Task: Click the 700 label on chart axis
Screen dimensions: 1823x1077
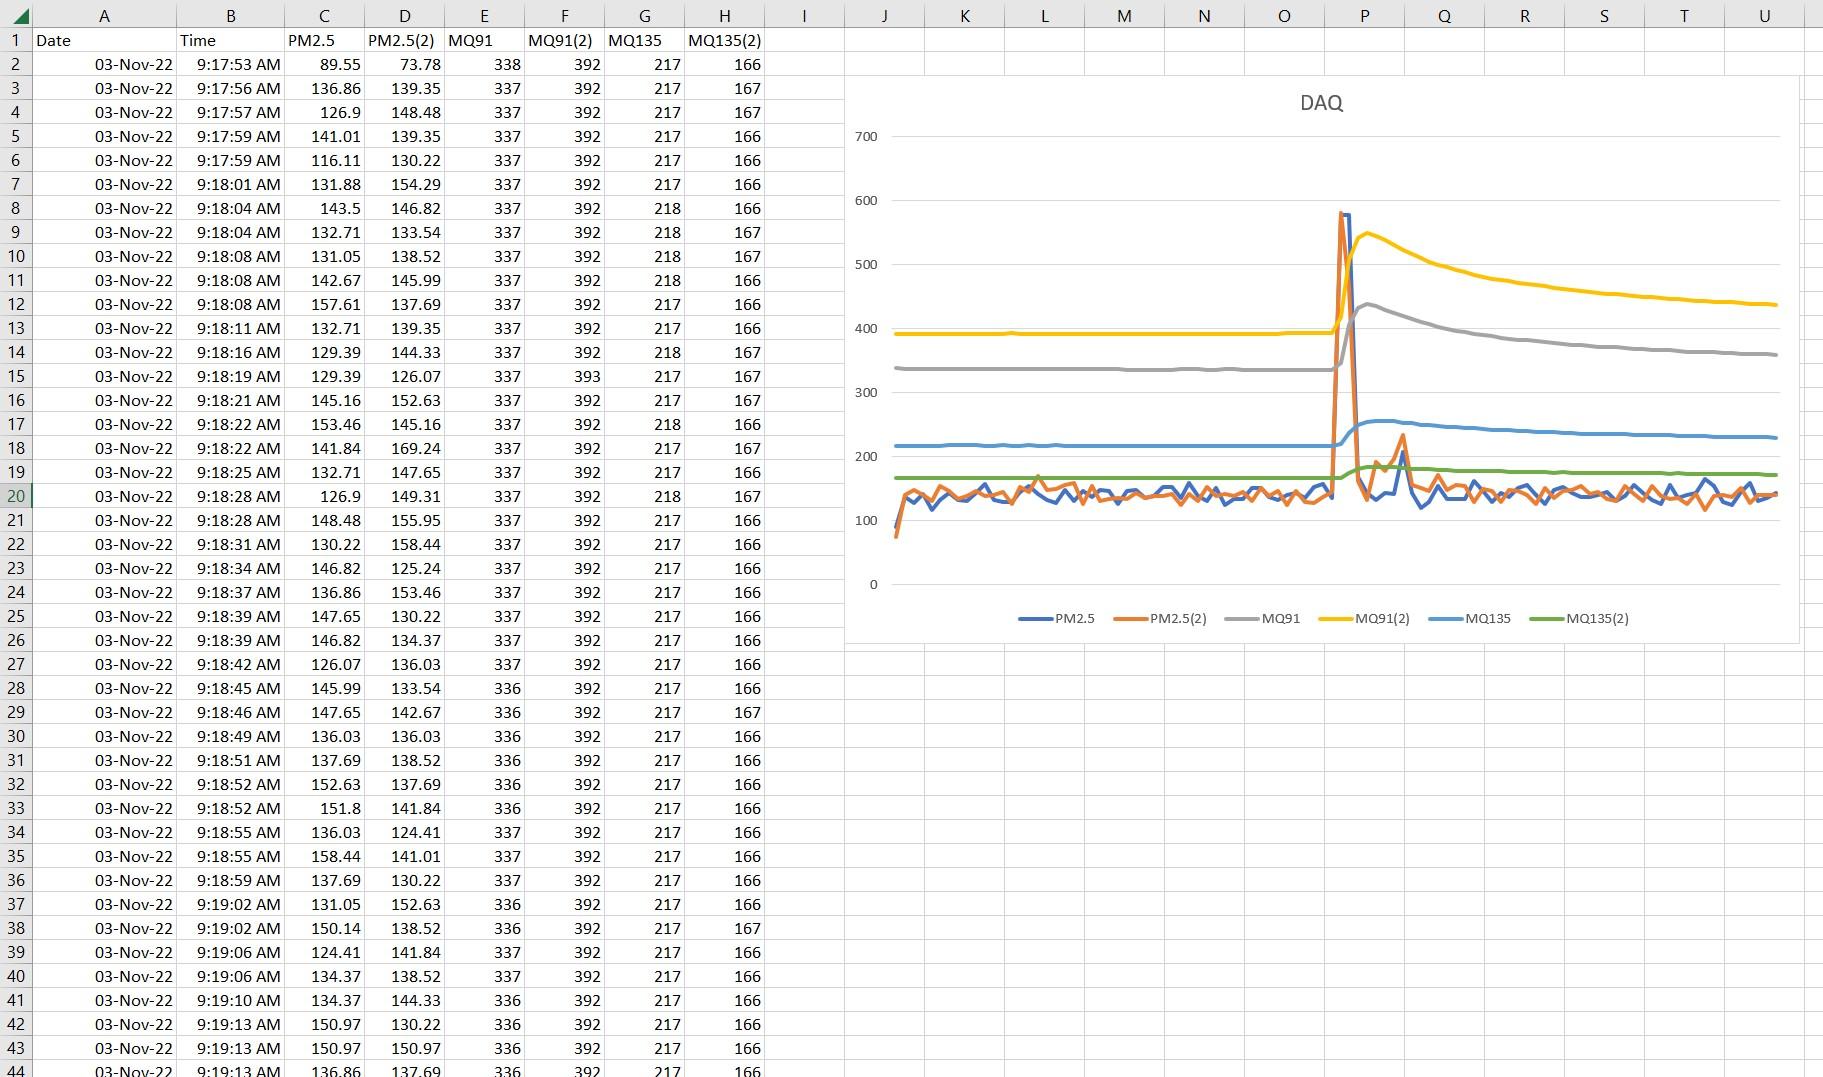Action: 867,137
